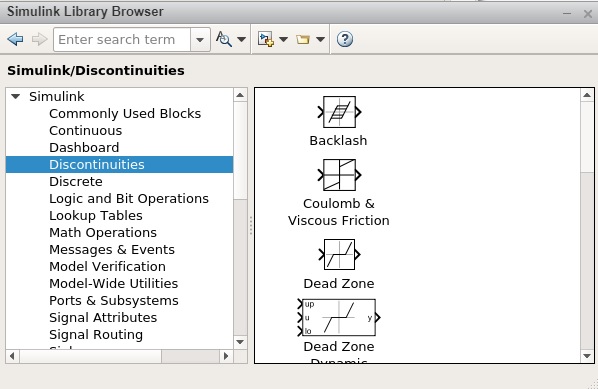Click the Backlash block icon
Viewport: 598px width, 389px height.
(x=339, y=112)
